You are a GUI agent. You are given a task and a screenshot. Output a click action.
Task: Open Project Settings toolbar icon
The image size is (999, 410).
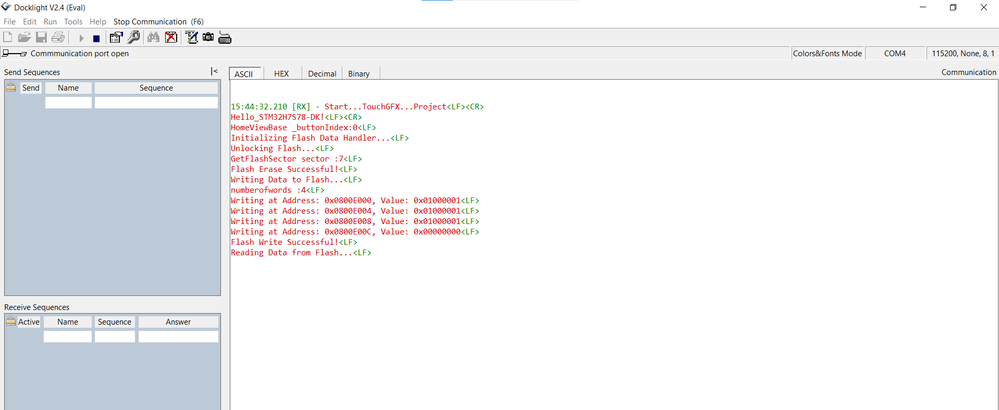(x=116, y=38)
